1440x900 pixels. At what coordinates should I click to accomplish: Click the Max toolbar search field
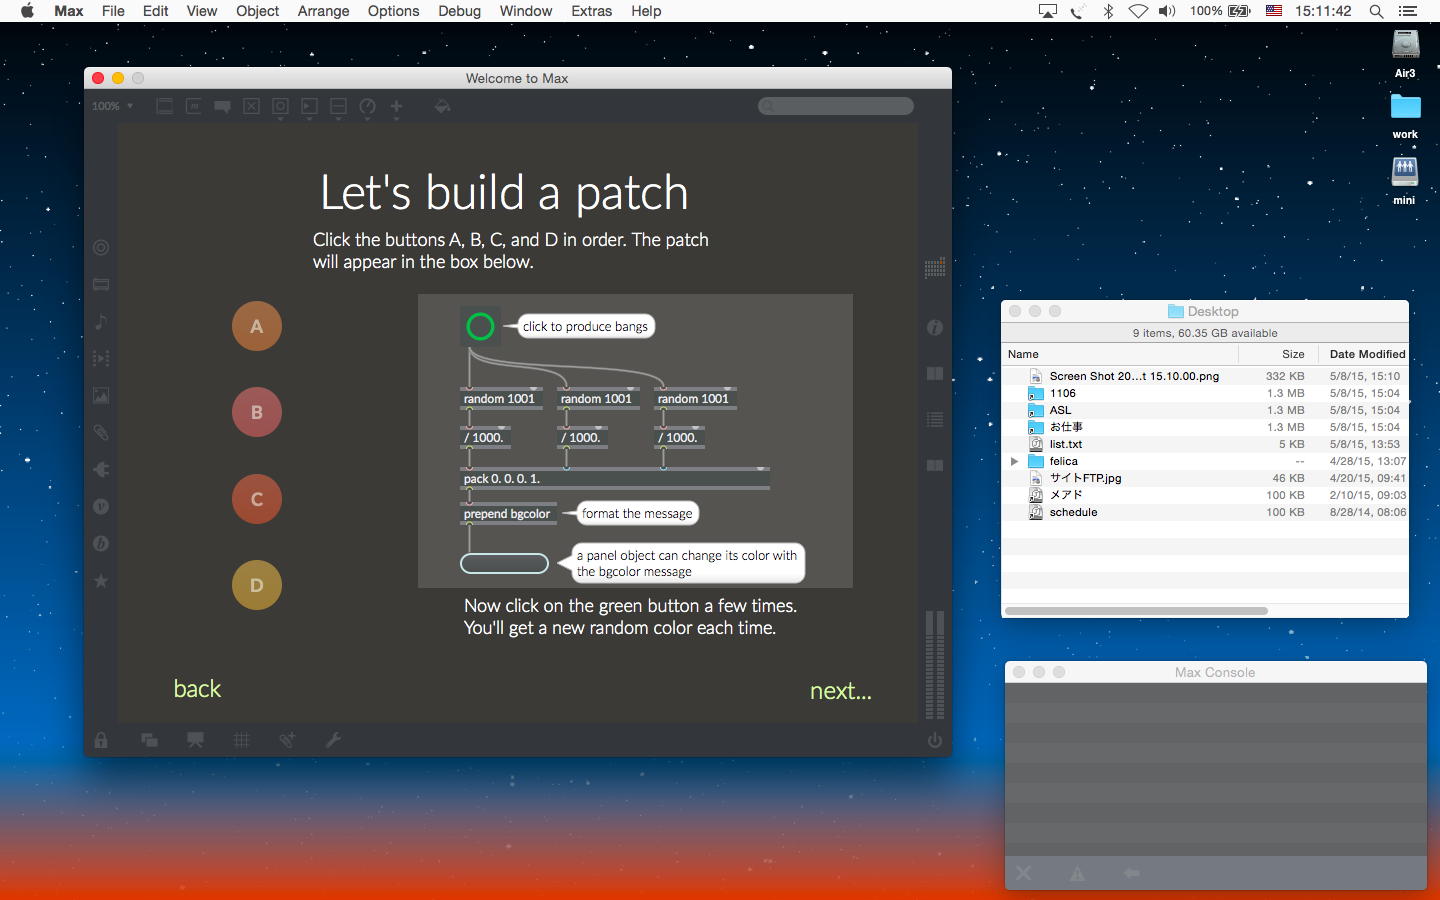tap(836, 106)
